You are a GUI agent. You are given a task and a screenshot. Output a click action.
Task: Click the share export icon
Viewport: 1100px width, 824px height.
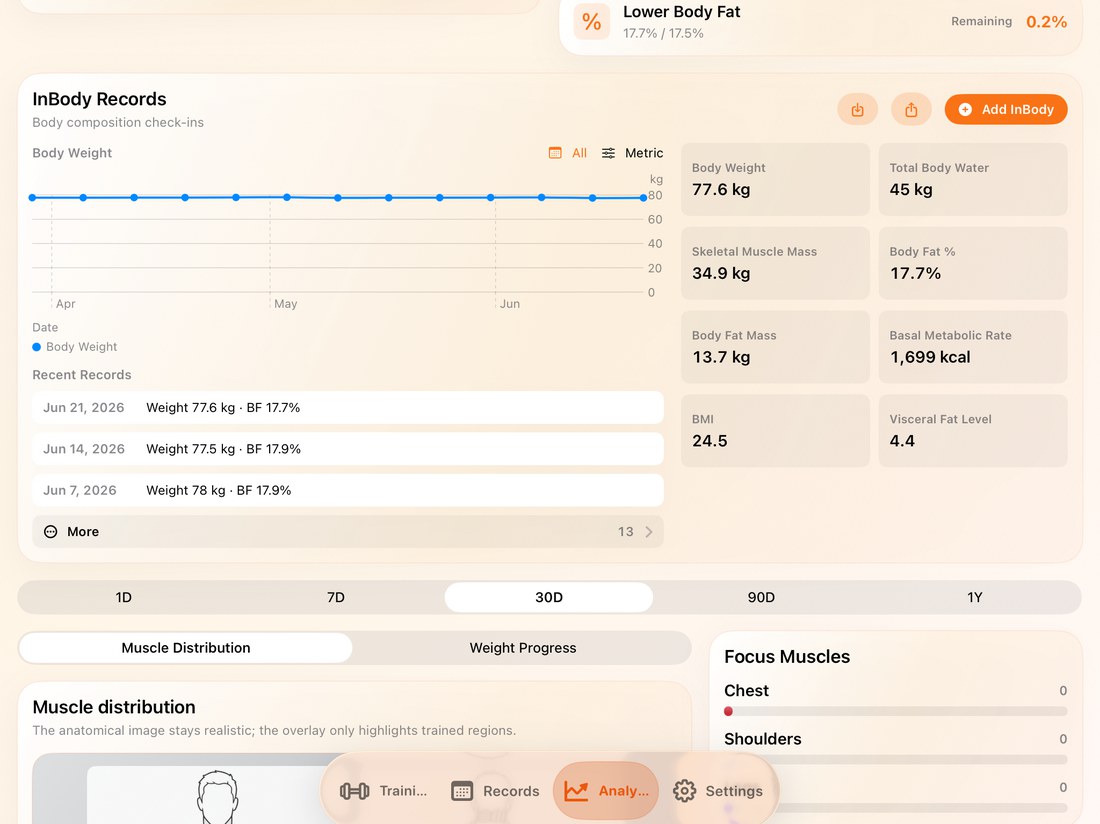coord(911,110)
